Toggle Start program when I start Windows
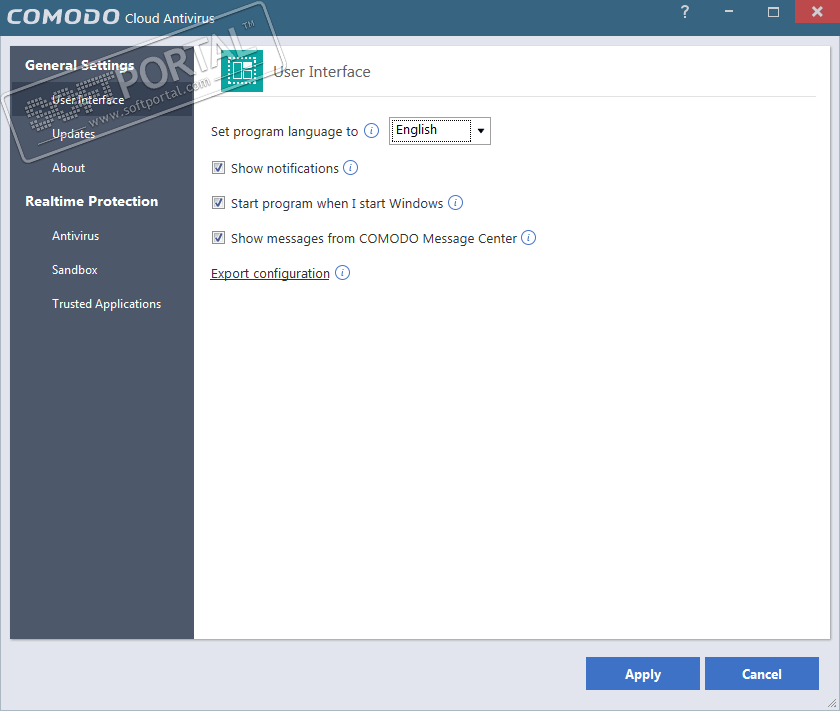Screen dimensions: 840x711 coord(218,203)
